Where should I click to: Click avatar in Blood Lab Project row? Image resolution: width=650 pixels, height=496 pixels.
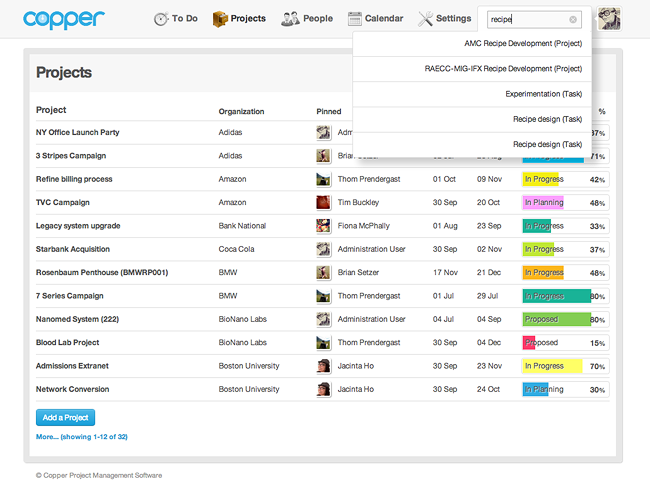[323, 343]
